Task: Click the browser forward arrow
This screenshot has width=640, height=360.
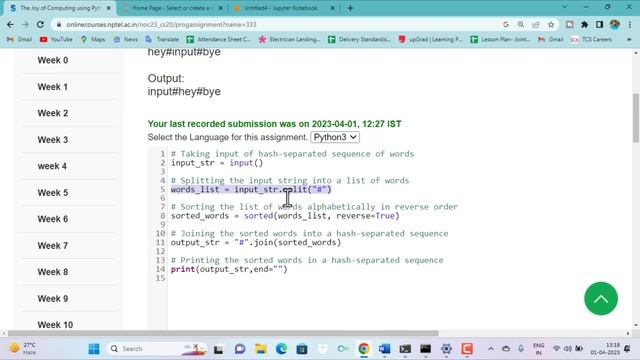Action: point(25,24)
